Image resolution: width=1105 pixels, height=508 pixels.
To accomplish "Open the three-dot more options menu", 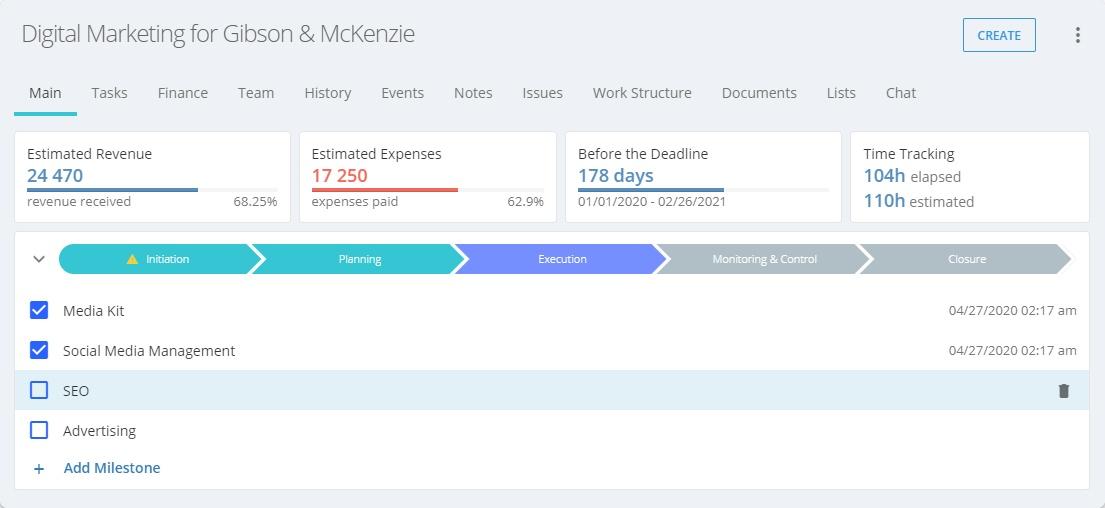I will (x=1078, y=35).
